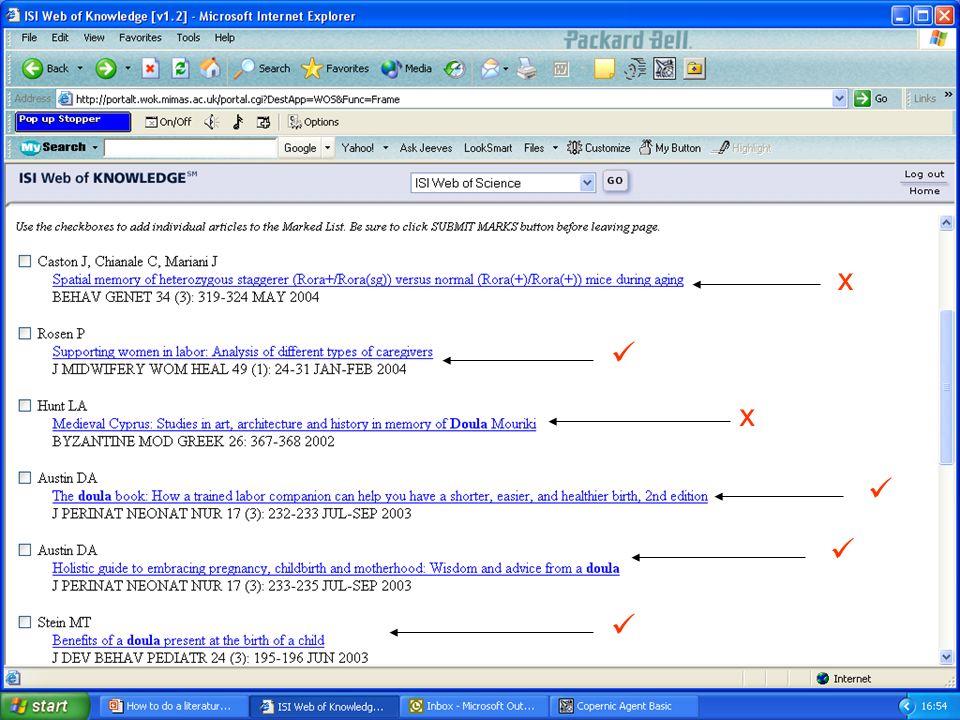Viewport: 960px width, 720px height.
Task: Click the Messenger figure icon in toolbar
Action: [x=635, y=69]
